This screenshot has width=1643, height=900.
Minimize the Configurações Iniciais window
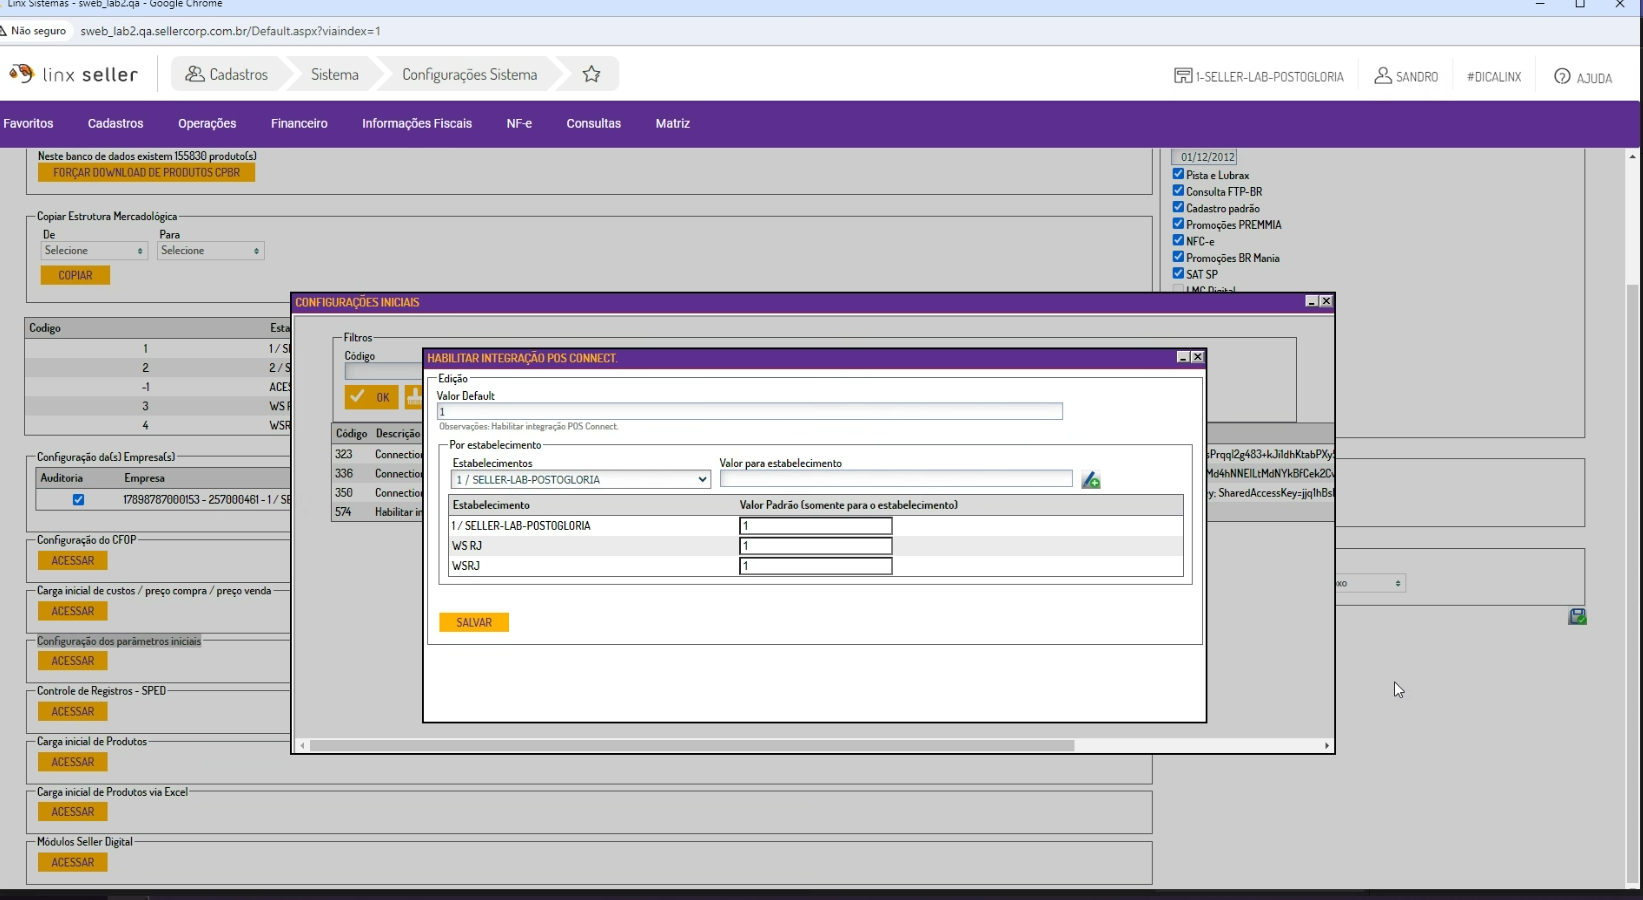(x=1312, y=301)
